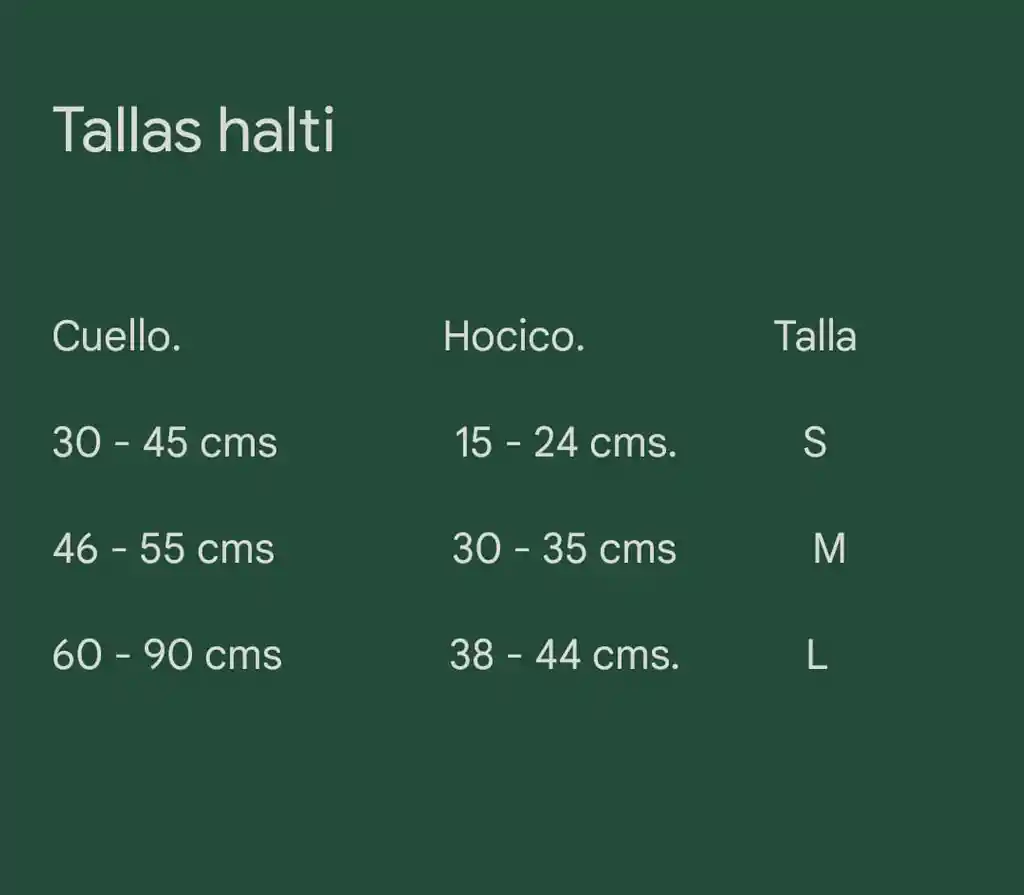Click the "Talla" column header
The image size is (1024, 895).
click(x=815, y=336)
